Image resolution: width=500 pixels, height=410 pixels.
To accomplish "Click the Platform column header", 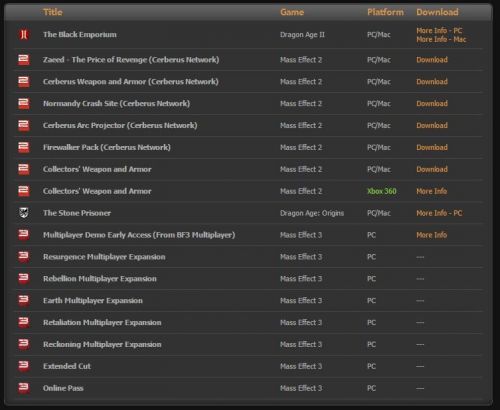I will tap(385, 12).
